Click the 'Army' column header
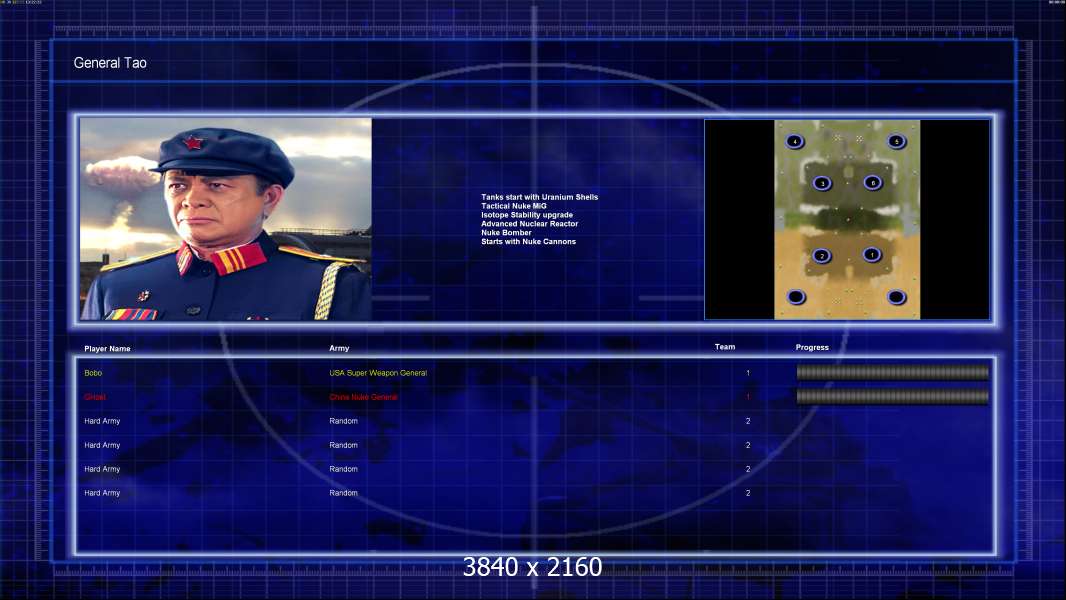This screenshot has width=1066, height=600. point(339,348)
